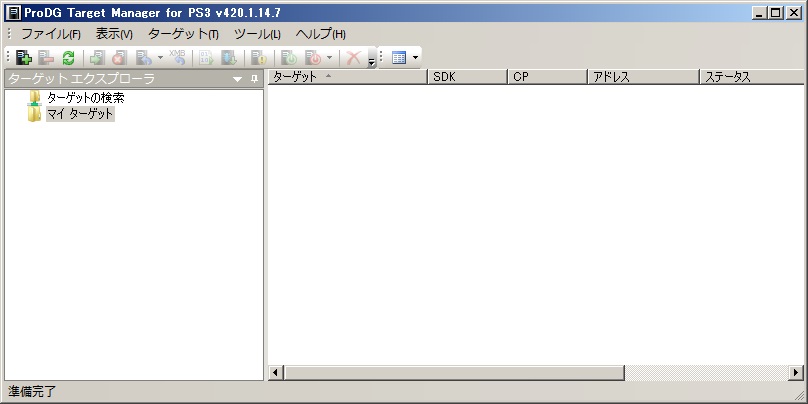The width and height of the screenshot is (808, 404).
Task: Click the horizontal scrollbar left arrow
Action: point(276,372)
